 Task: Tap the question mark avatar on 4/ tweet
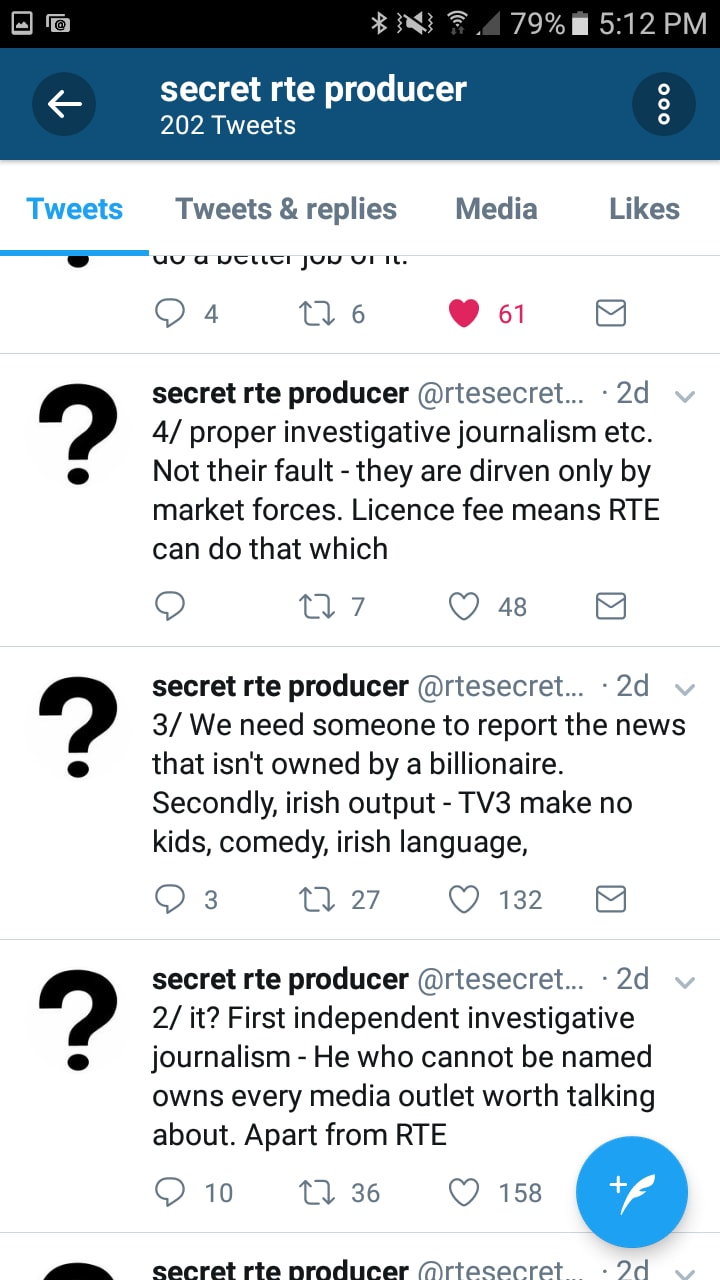tap(78, 432)
